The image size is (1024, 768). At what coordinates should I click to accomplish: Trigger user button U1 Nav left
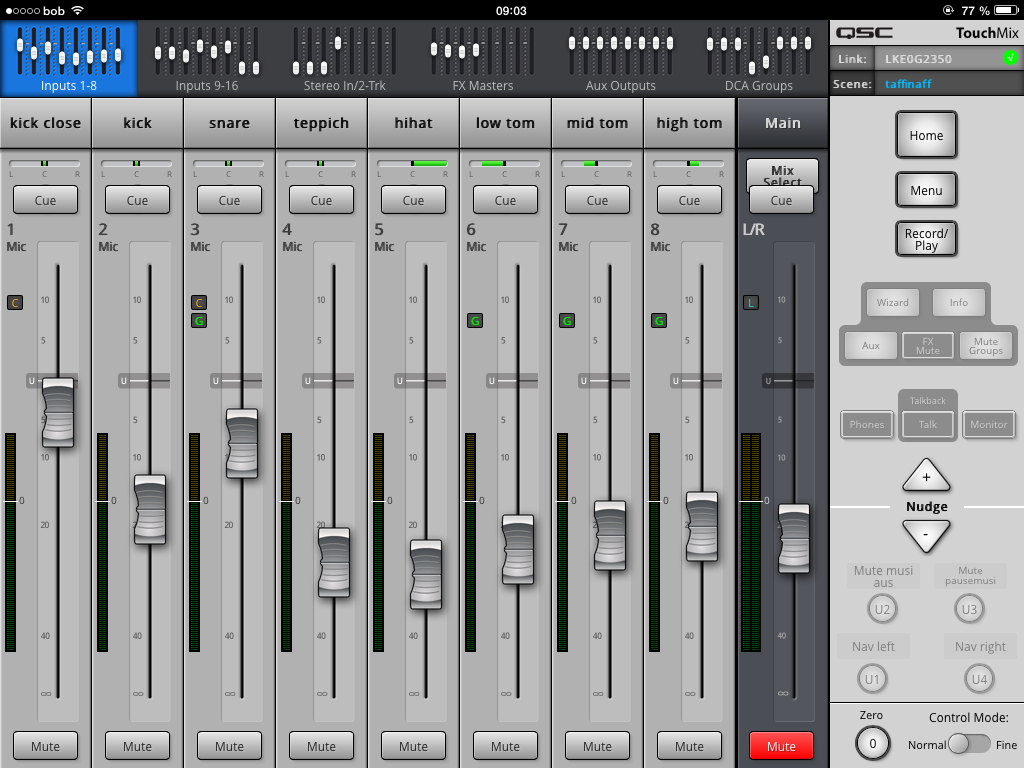[872, 679]
